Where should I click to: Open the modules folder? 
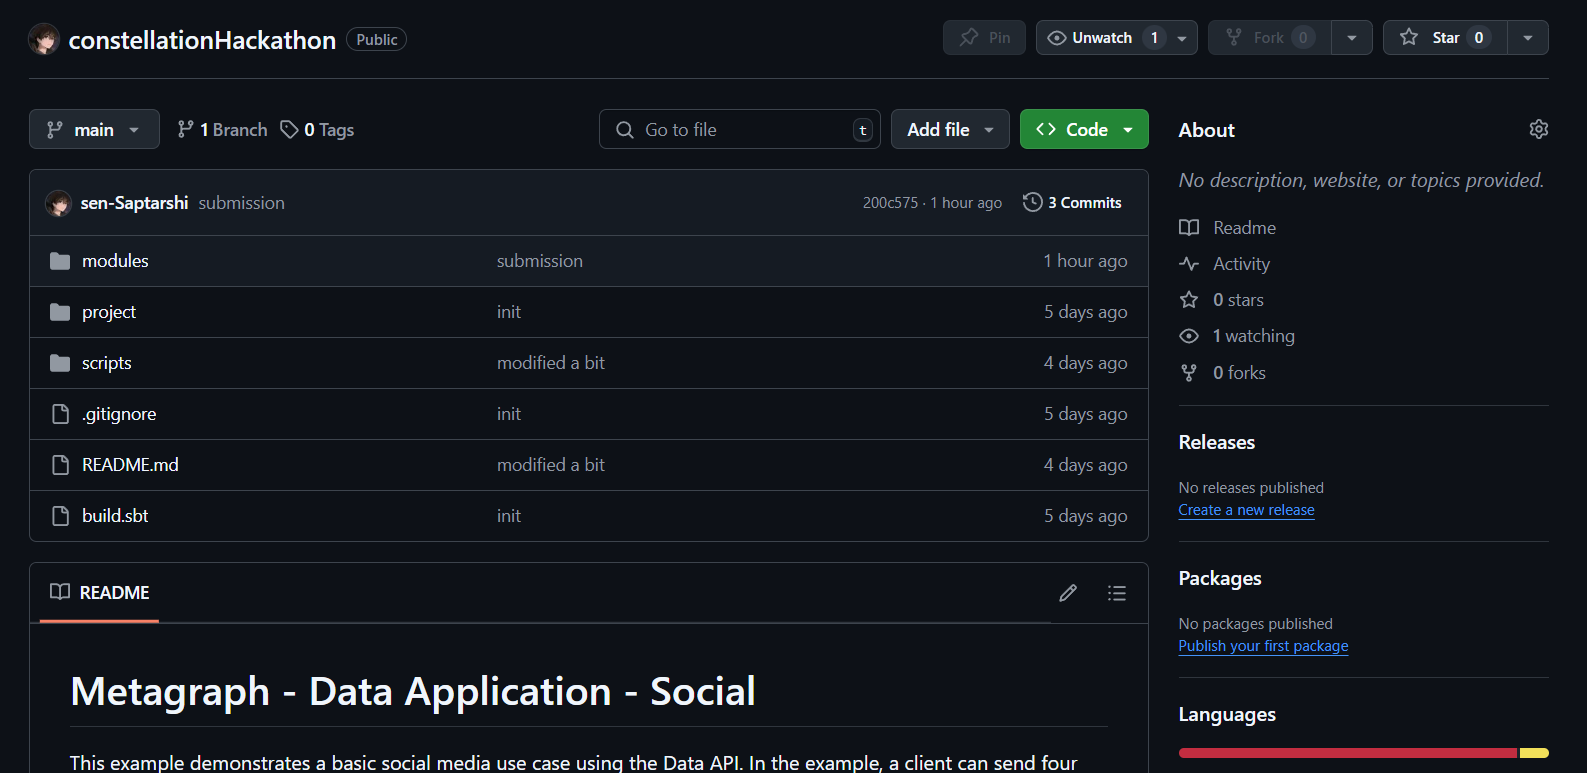pos(115,261)
